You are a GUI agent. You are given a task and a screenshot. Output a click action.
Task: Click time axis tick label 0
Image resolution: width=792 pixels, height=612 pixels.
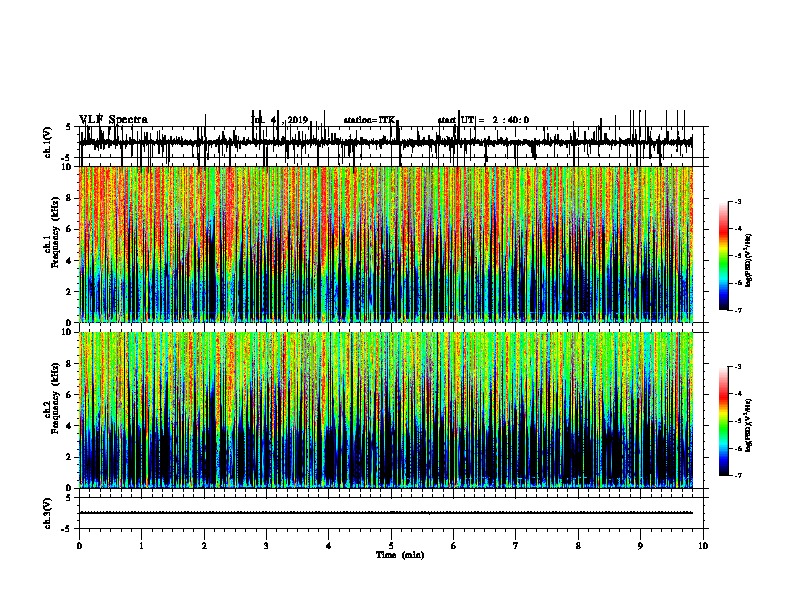coord(79,545)
